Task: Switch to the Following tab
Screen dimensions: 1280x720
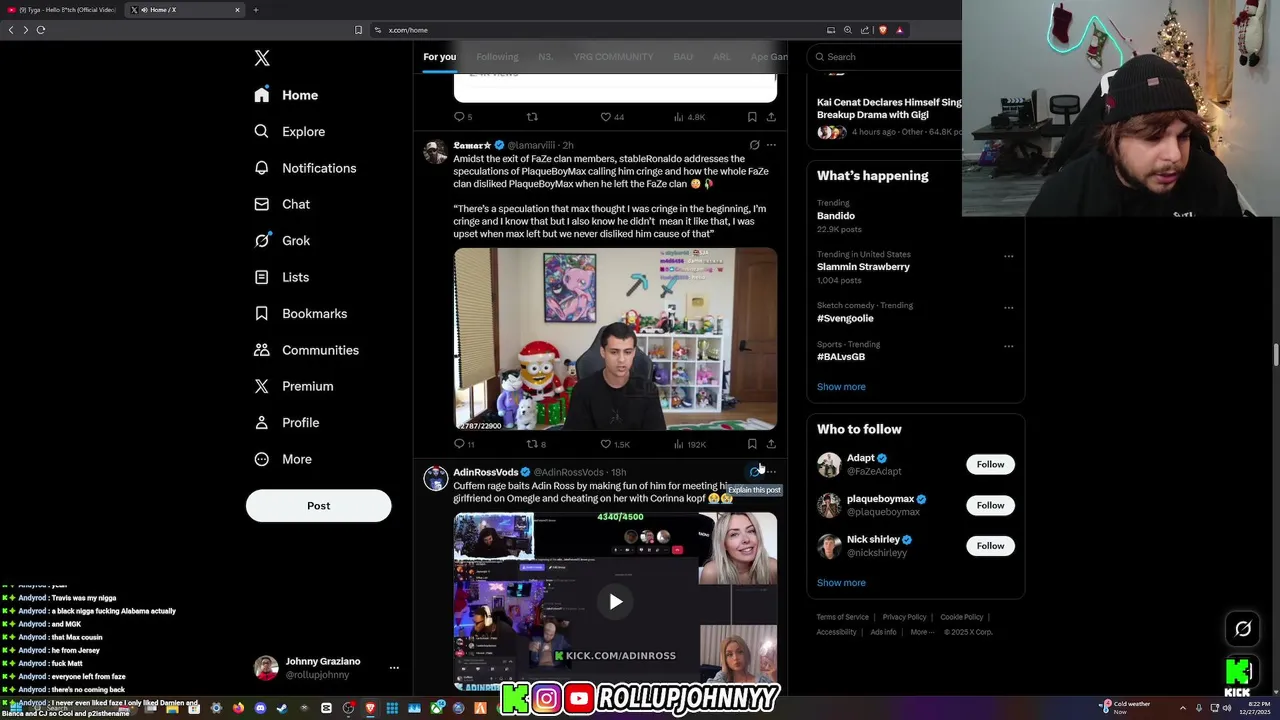Action: [x=497, y=57]
